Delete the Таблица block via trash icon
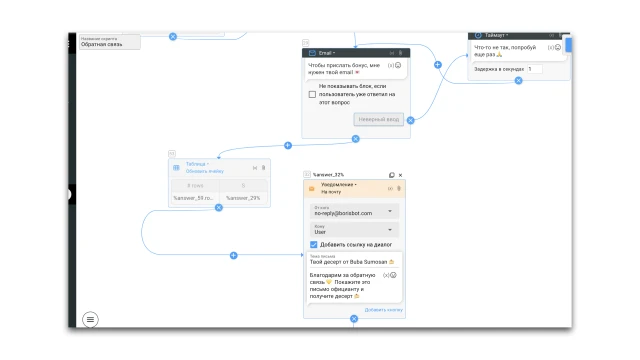 click(x=263, y=168)
